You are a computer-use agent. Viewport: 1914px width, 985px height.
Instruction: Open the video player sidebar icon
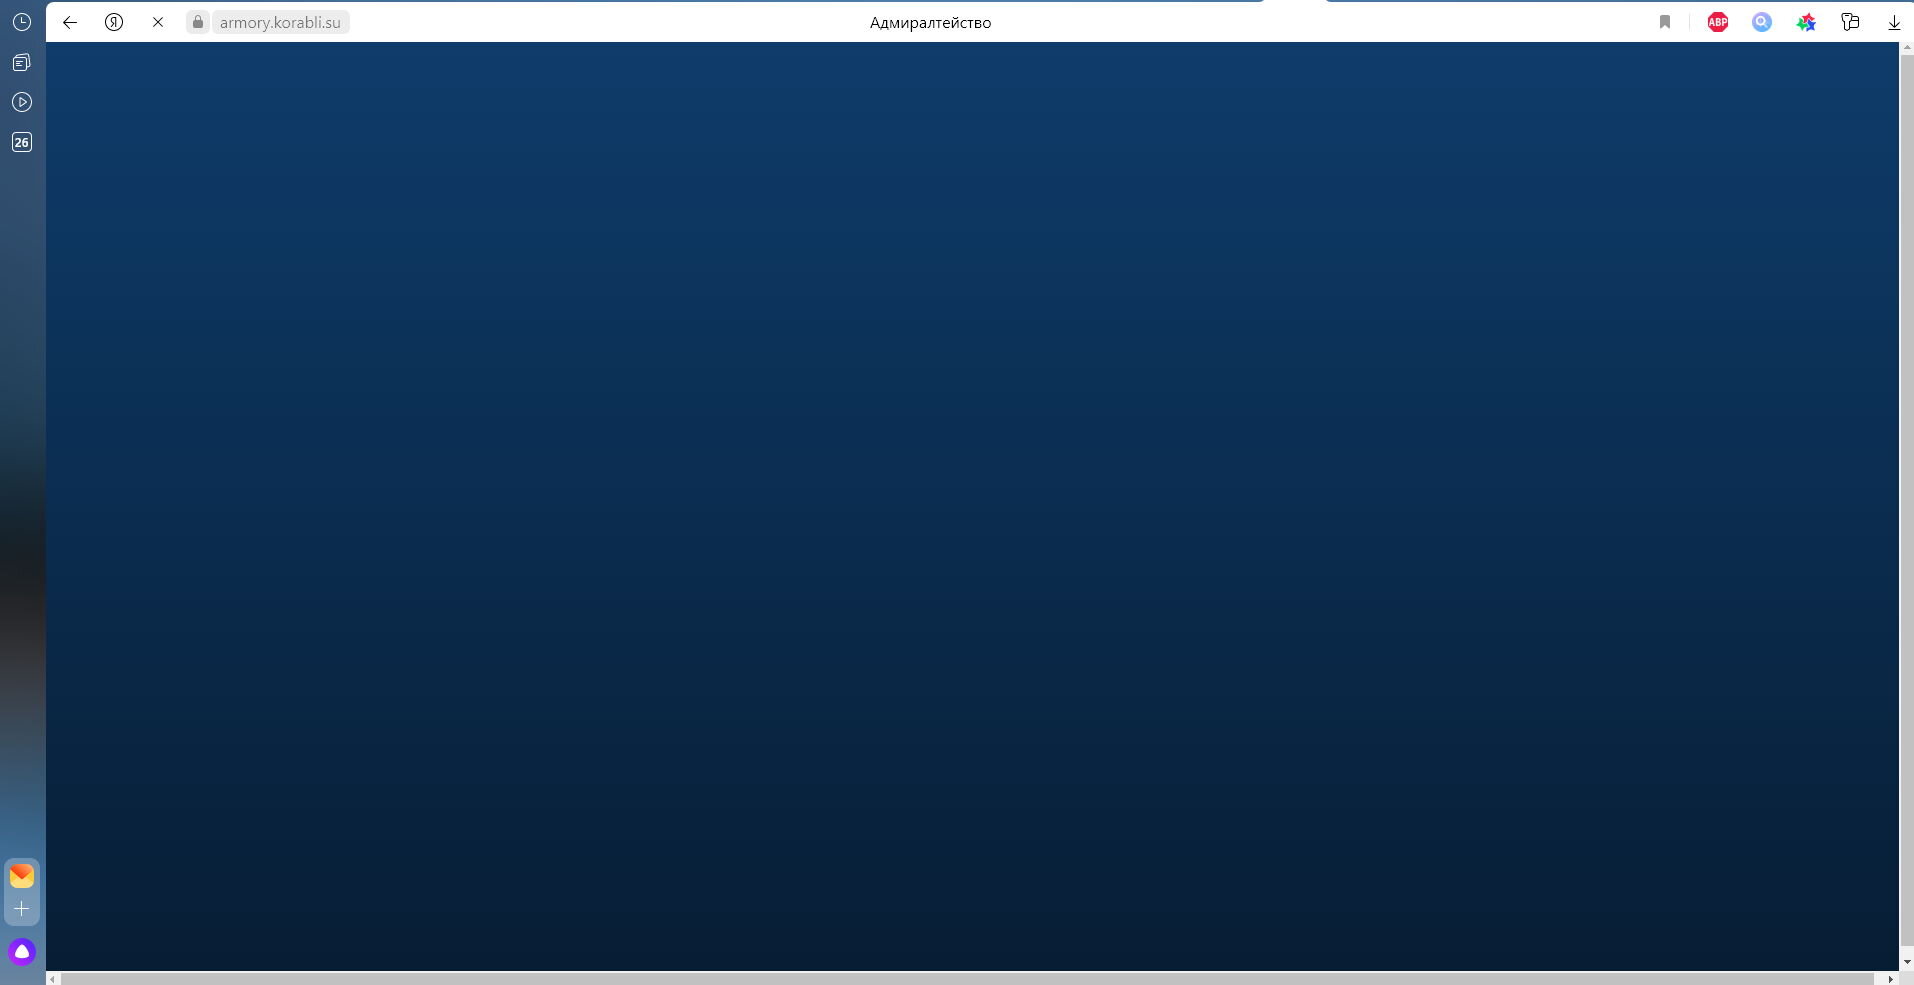pos(21,102)
